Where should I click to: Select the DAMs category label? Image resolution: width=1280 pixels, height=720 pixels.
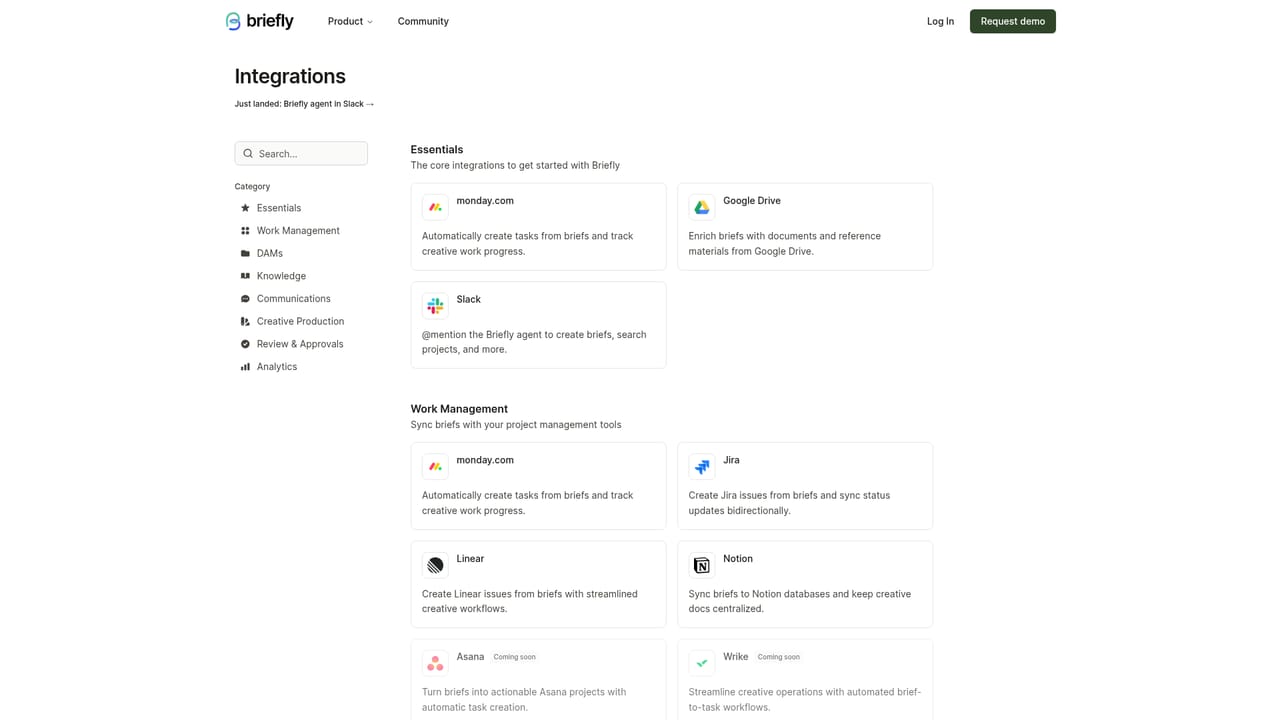click(x=270, y=253)
